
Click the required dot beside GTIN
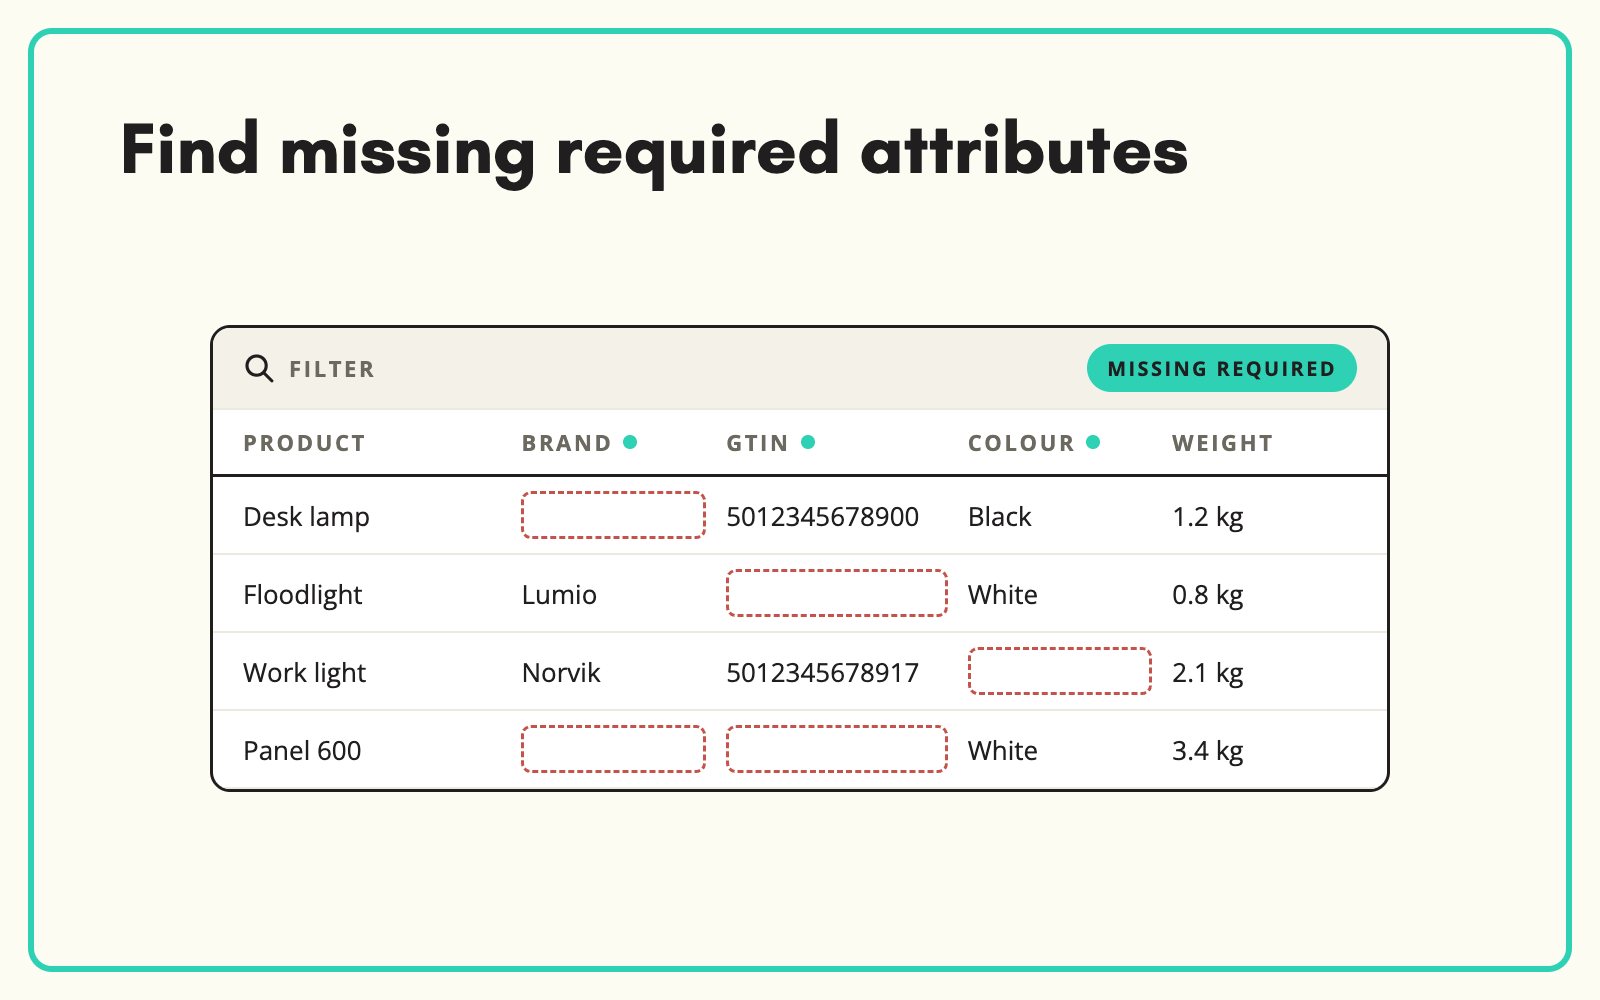click(x=808, y=442)
